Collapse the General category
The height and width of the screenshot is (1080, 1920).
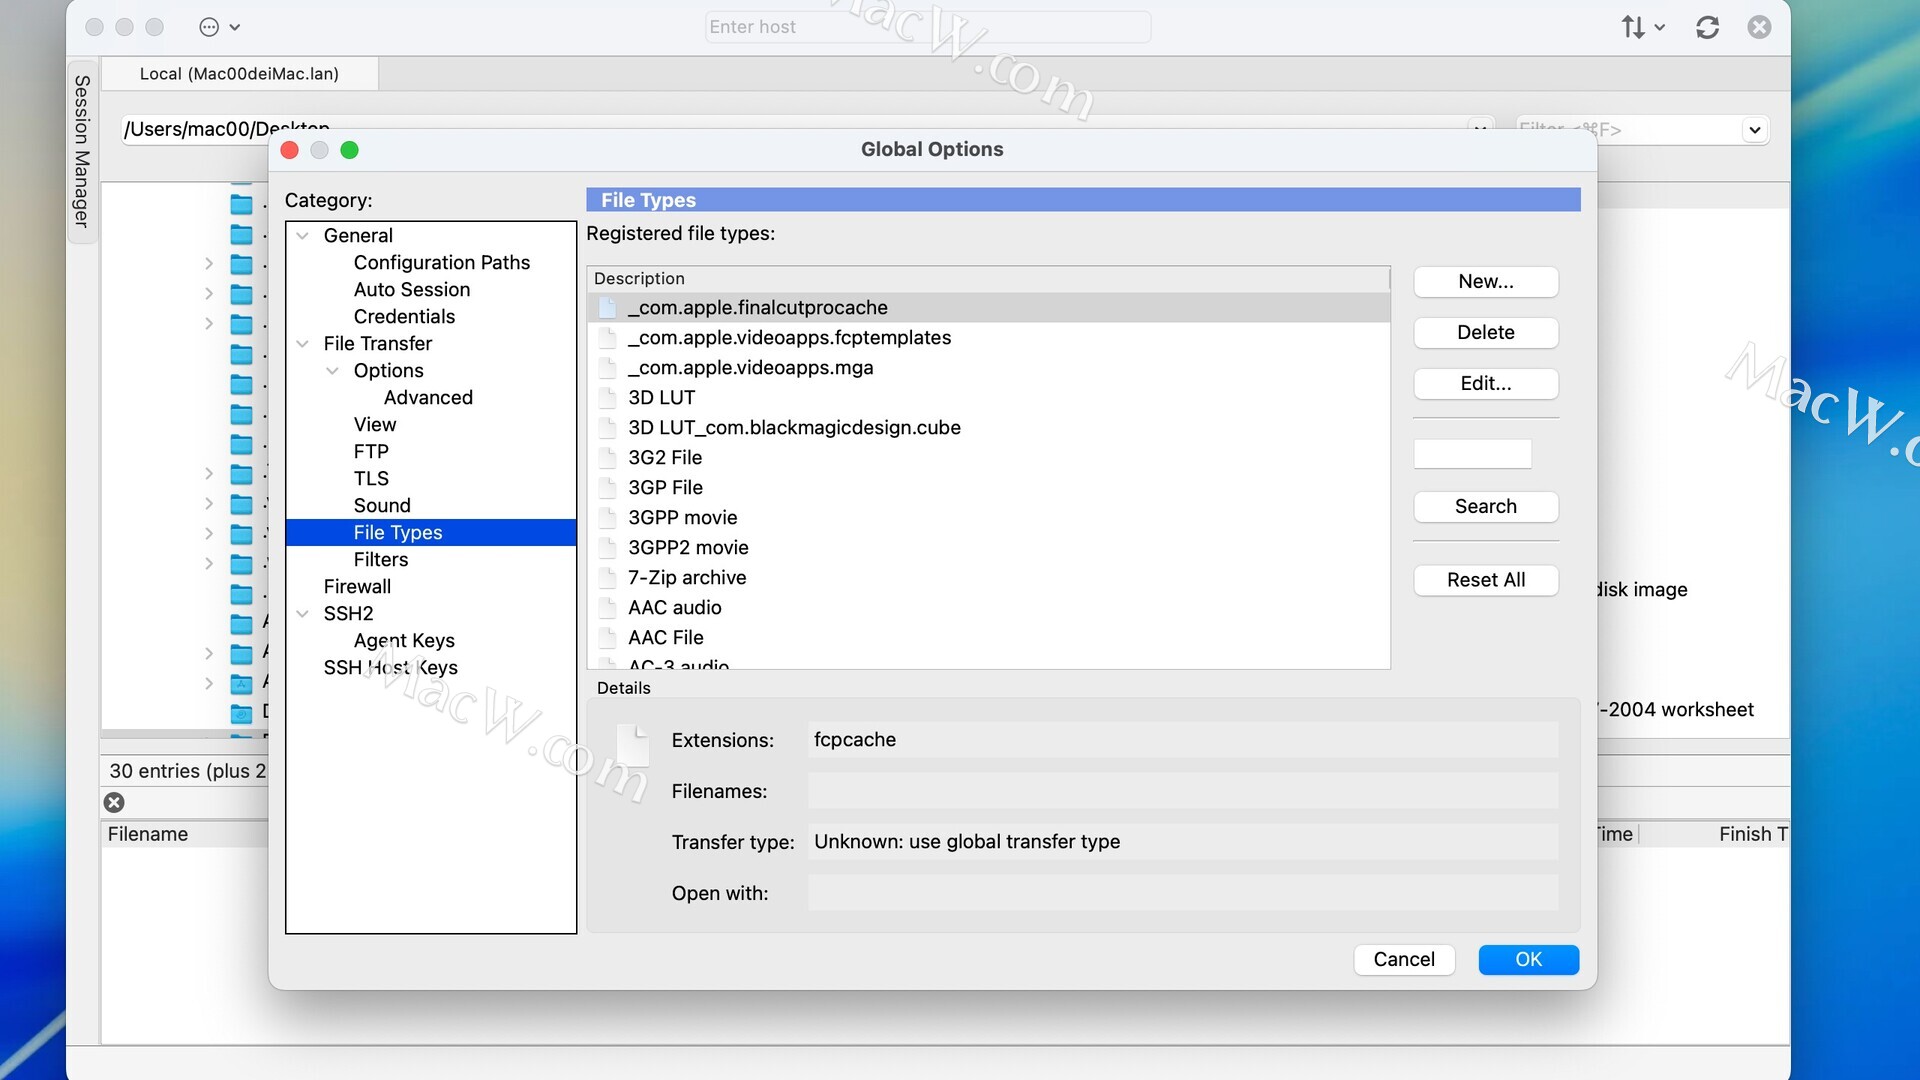(x=303, y=236)
